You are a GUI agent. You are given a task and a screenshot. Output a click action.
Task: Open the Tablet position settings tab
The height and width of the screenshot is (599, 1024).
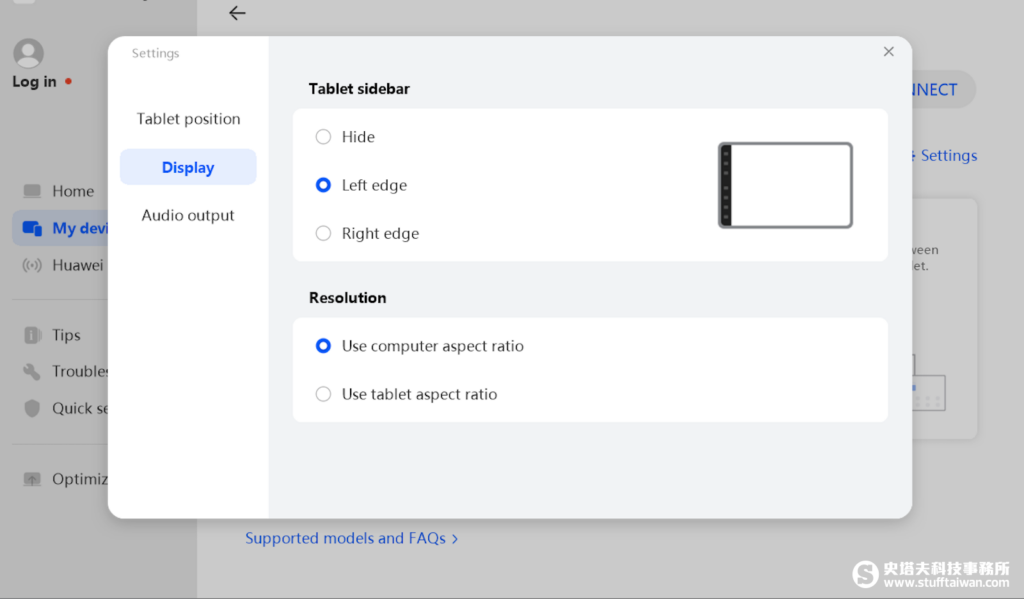tap(188, 119)
